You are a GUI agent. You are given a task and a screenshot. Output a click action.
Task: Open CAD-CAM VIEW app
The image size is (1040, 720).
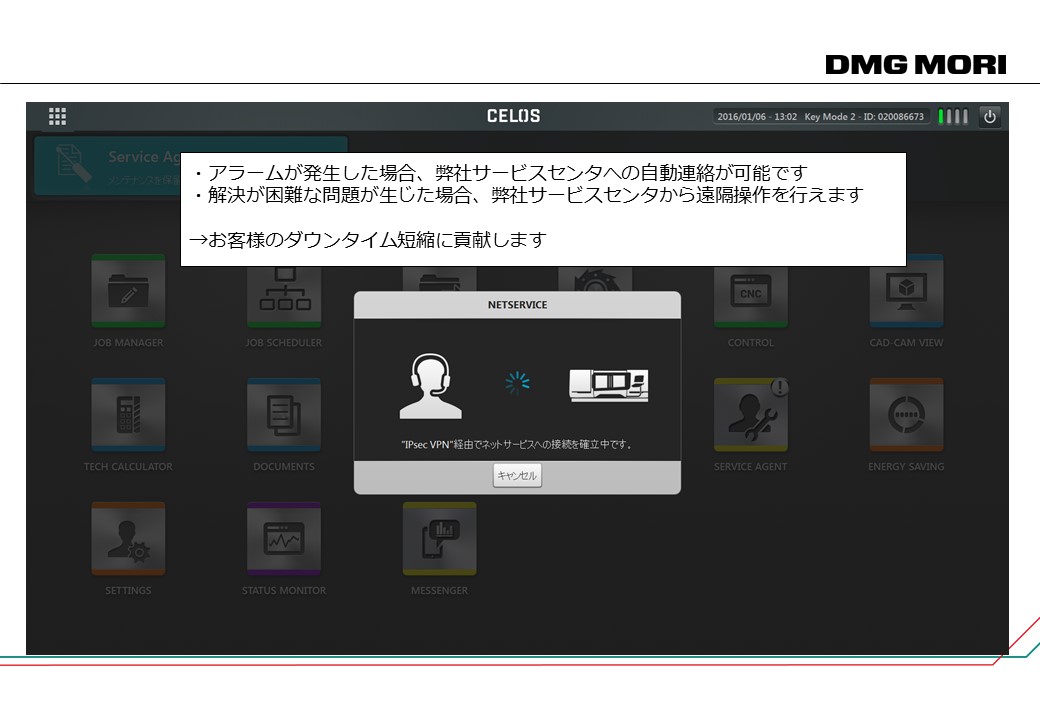click(906, 291)
